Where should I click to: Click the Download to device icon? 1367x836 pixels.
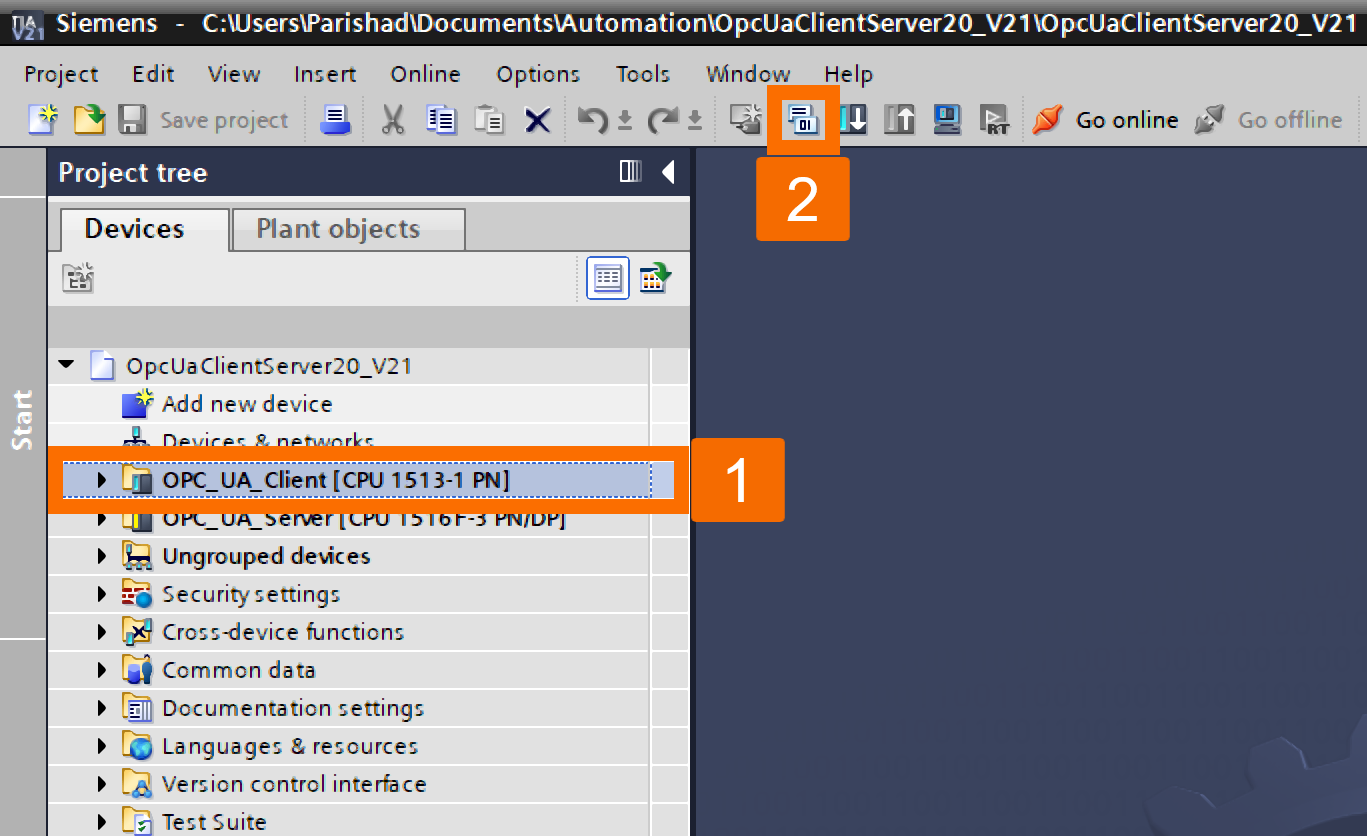(853, 120)
